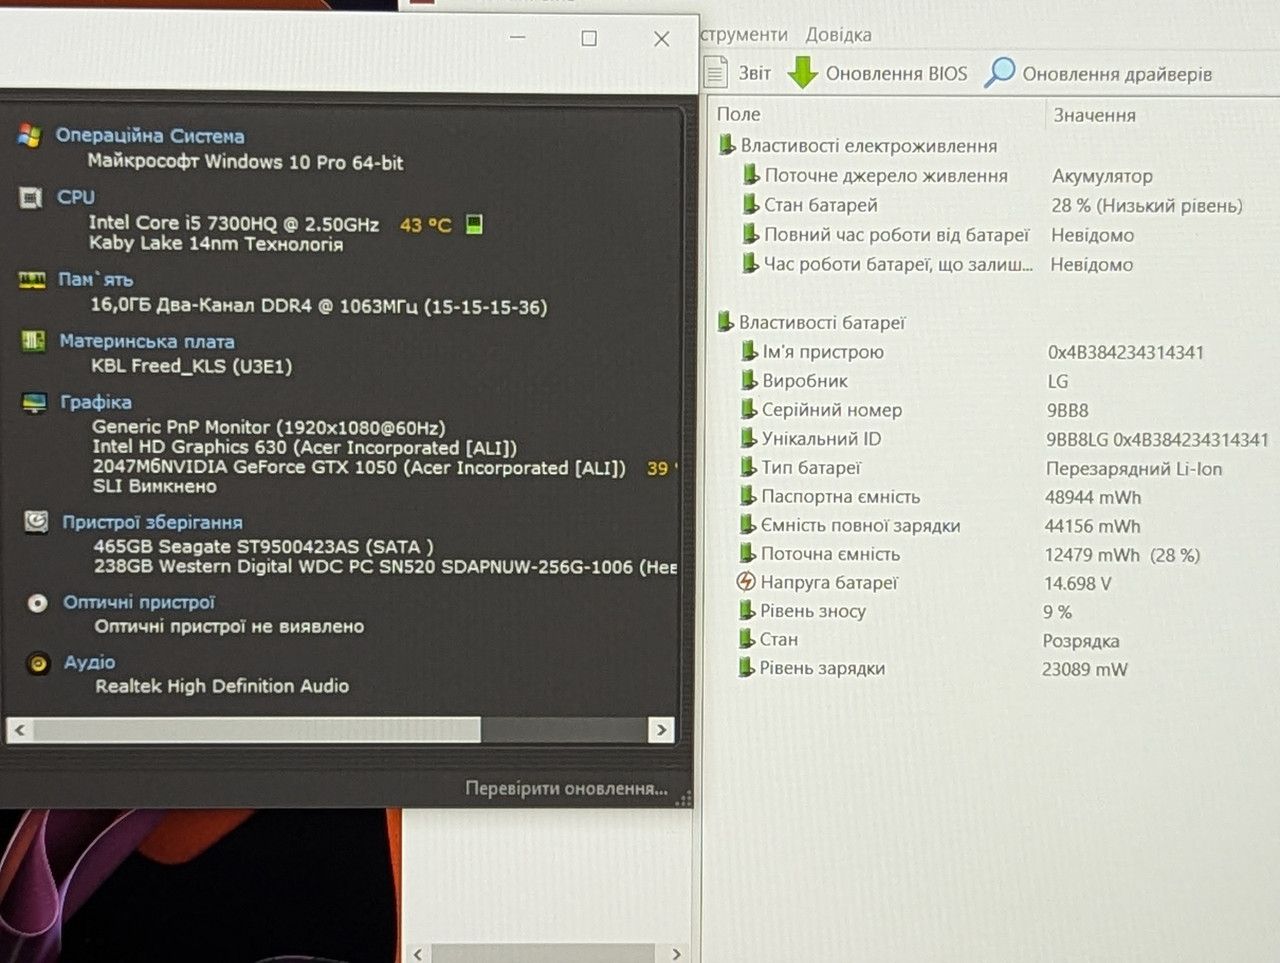
Task: Click the right arrow of Speccy horizontal scrollbar
Action: pos(660,730)
